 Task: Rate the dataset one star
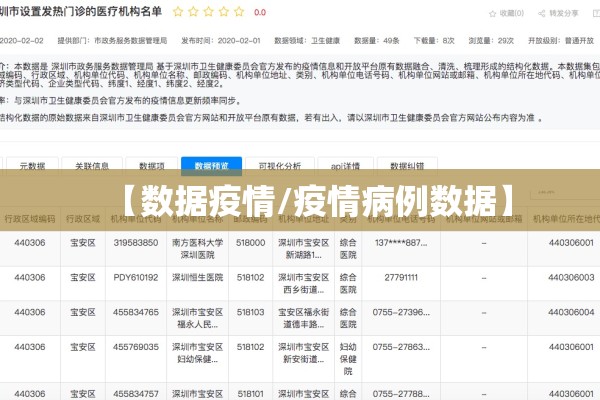coord(178,11)
